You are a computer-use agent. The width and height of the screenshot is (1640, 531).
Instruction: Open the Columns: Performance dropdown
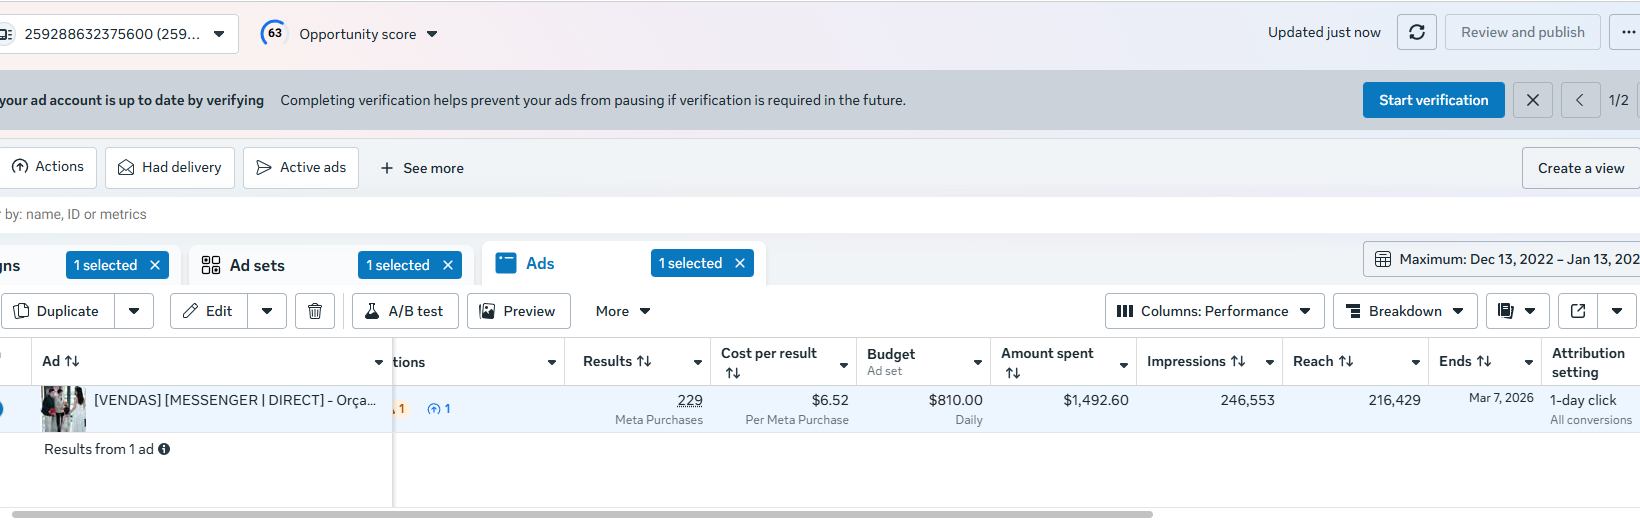[x=1214, y=311]
